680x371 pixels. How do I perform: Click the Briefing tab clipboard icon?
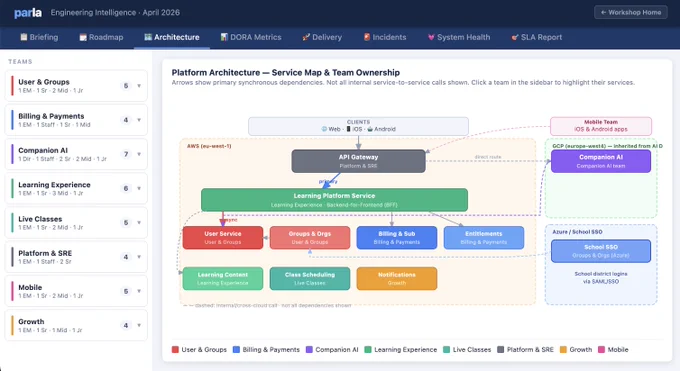[x=23, y=37]
